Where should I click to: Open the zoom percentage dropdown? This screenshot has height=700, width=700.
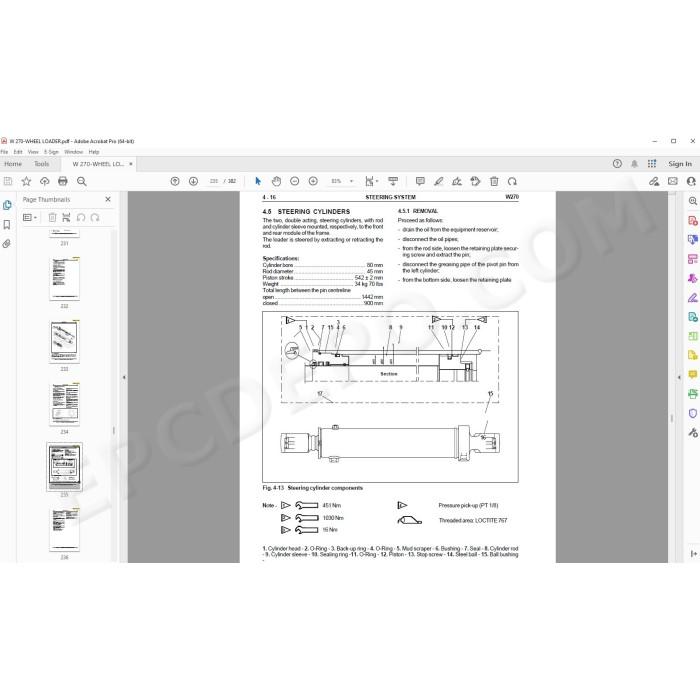(351, 181)
